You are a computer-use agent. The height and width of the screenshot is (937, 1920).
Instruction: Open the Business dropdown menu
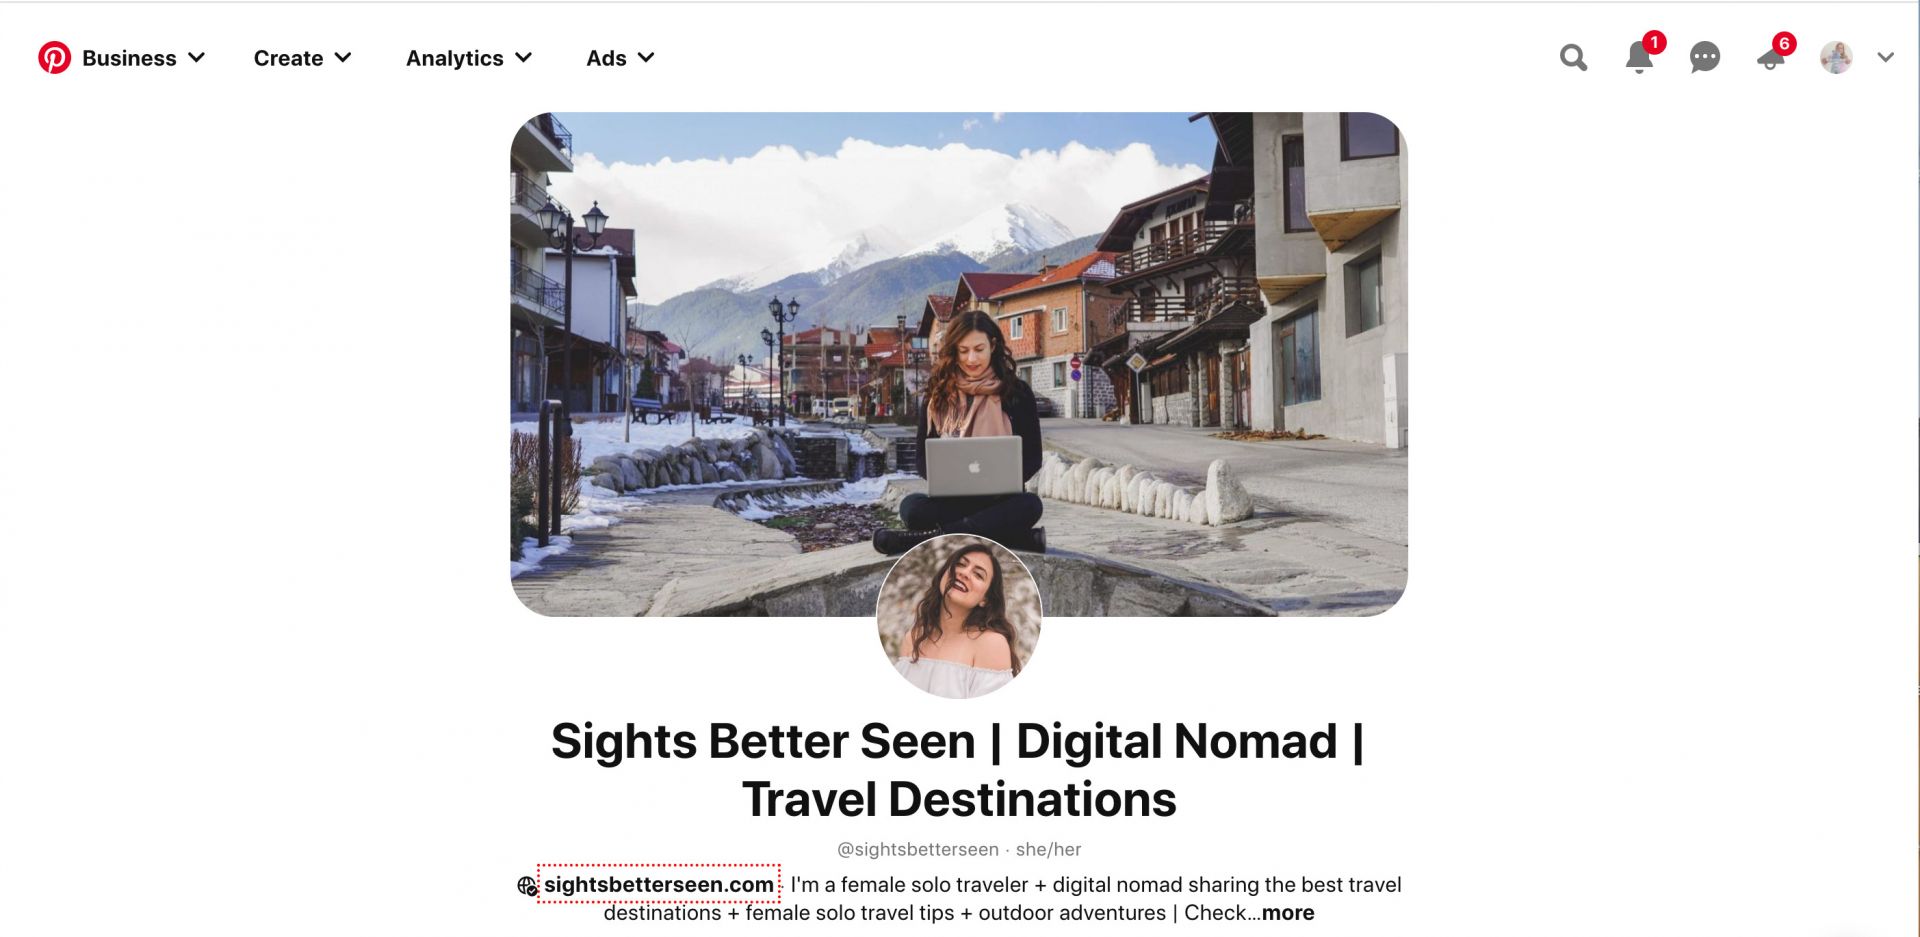pos(144,58)
